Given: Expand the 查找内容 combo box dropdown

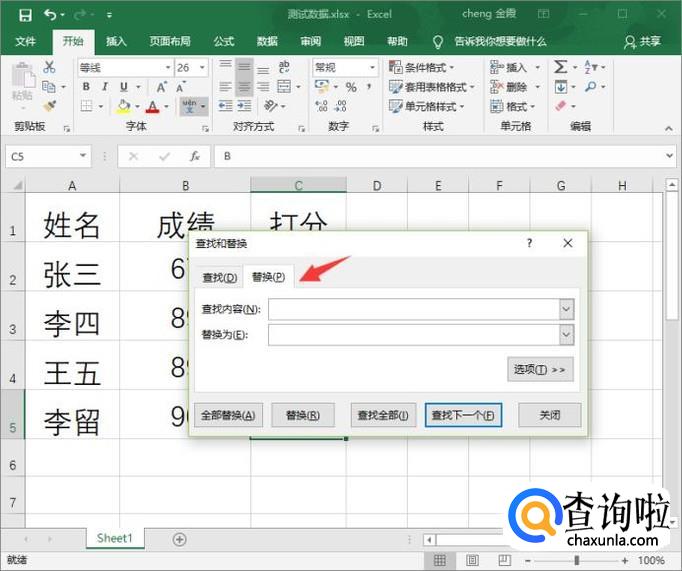Looking at the screenshot, I should (566, 309).
